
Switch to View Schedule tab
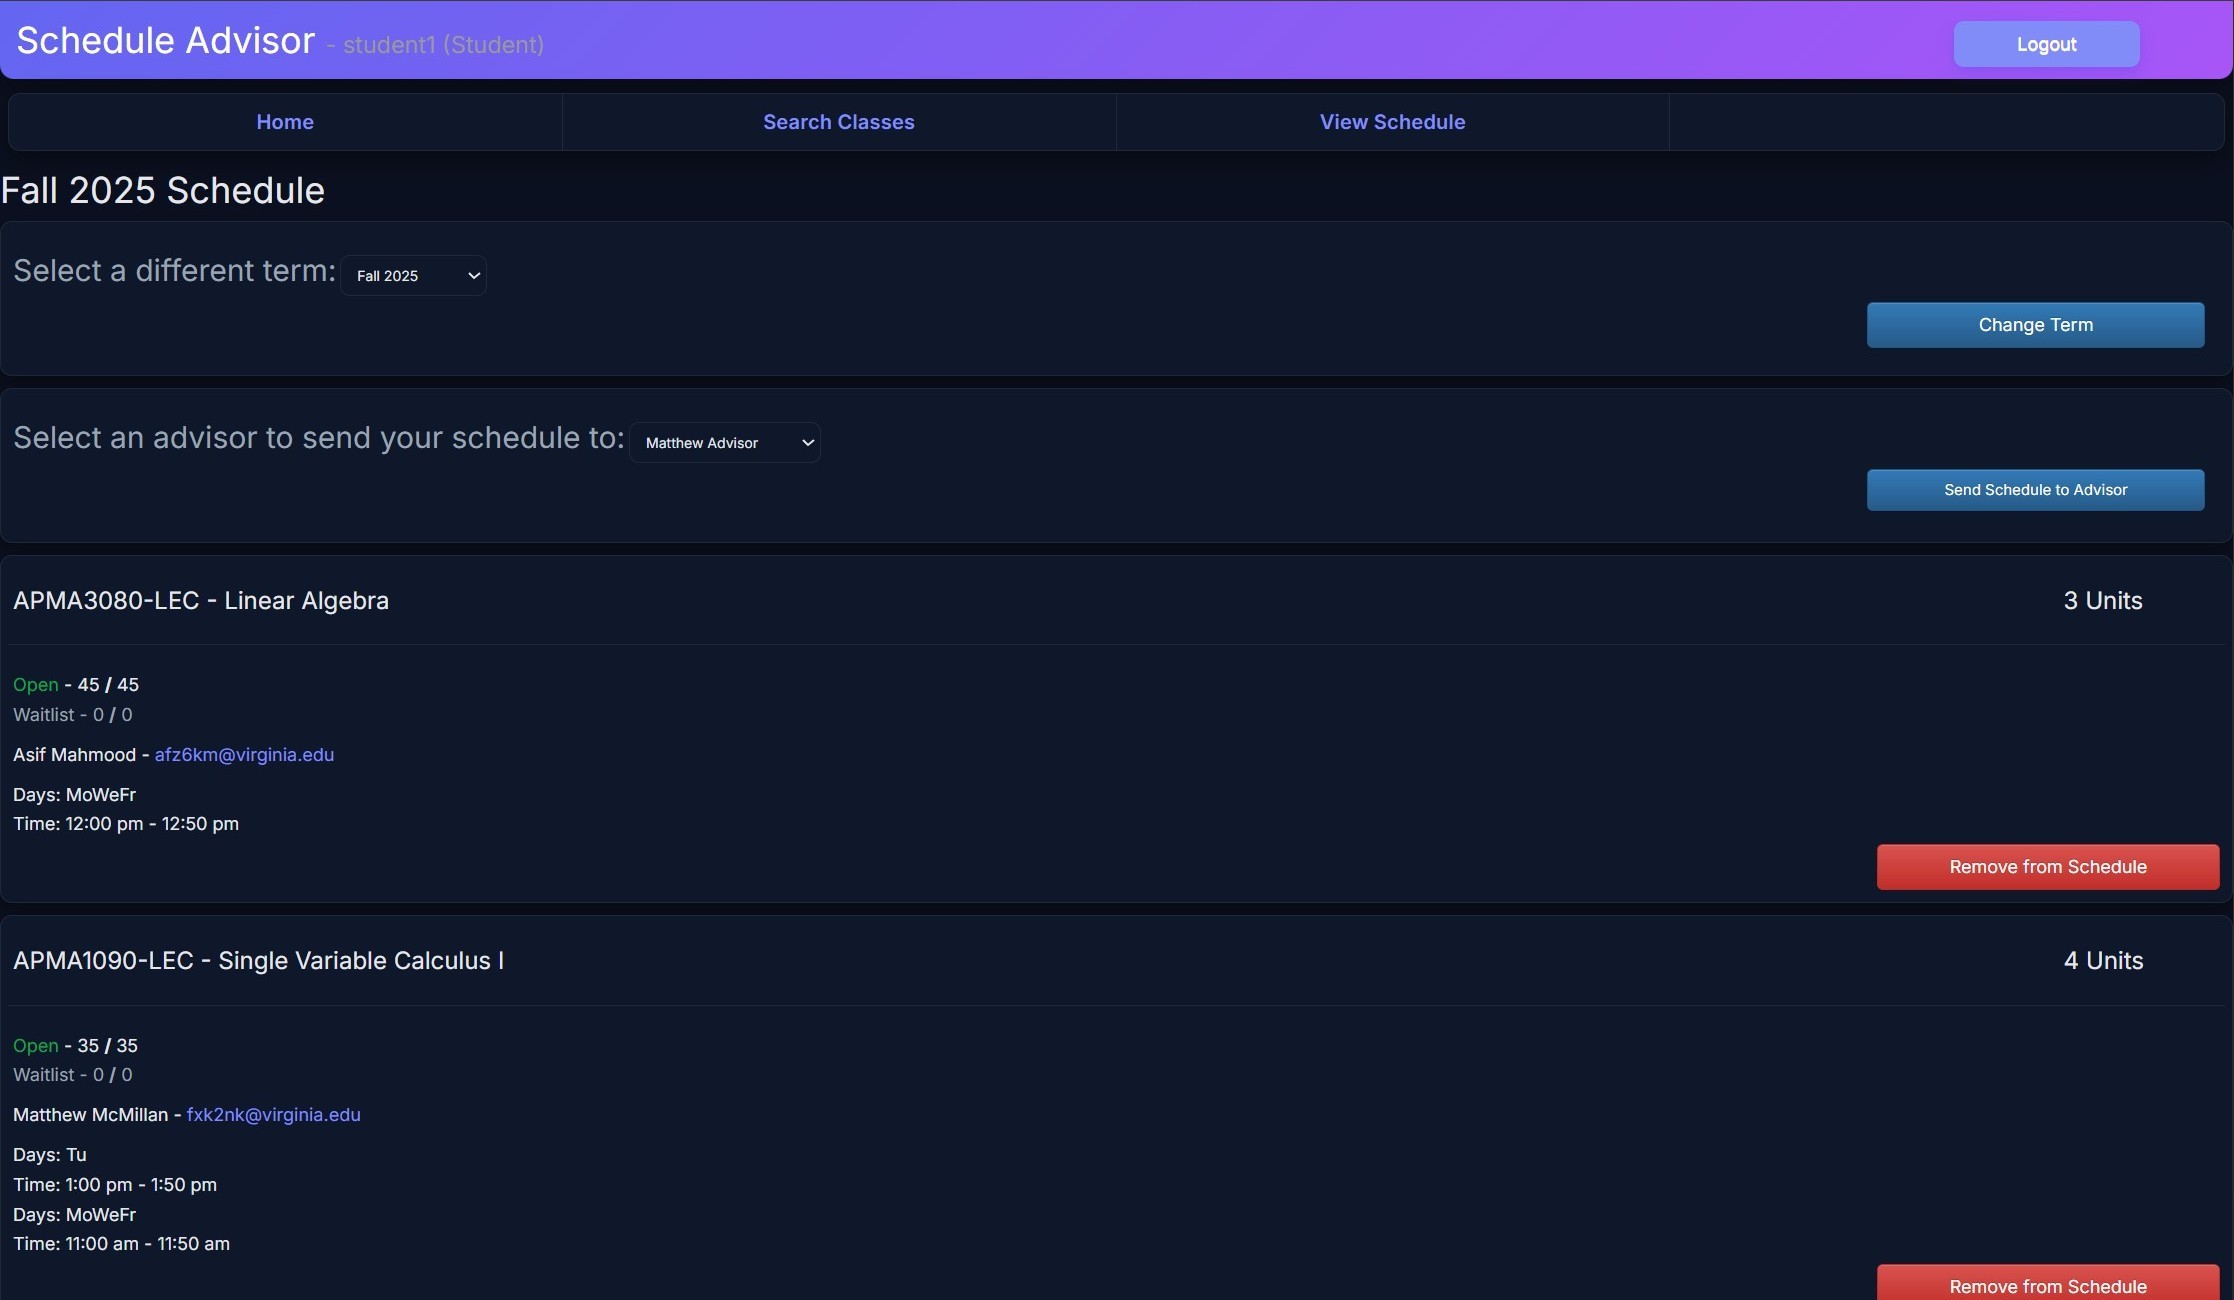pyautogui.click(x=1391, y=122)
